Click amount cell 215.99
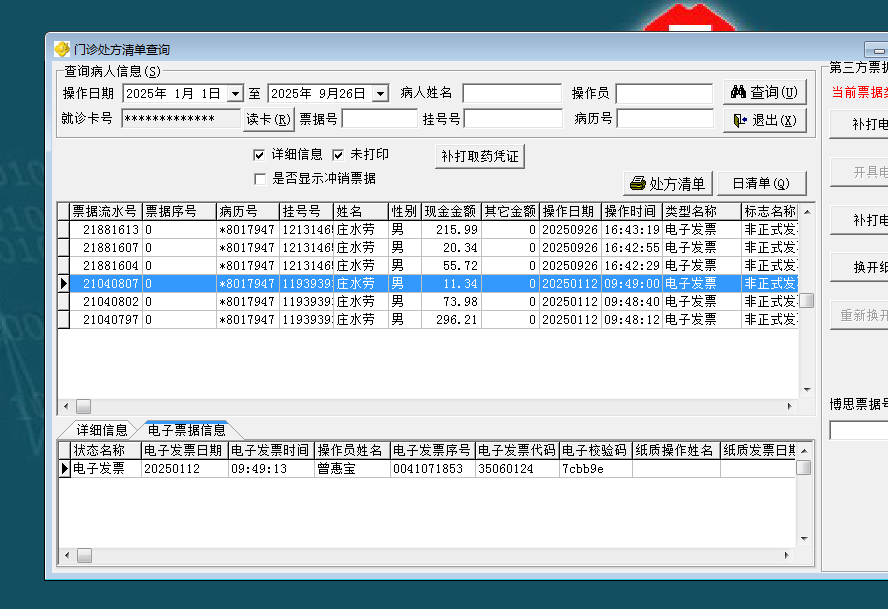Screen dimensions: 888x609 pos(451,229)
